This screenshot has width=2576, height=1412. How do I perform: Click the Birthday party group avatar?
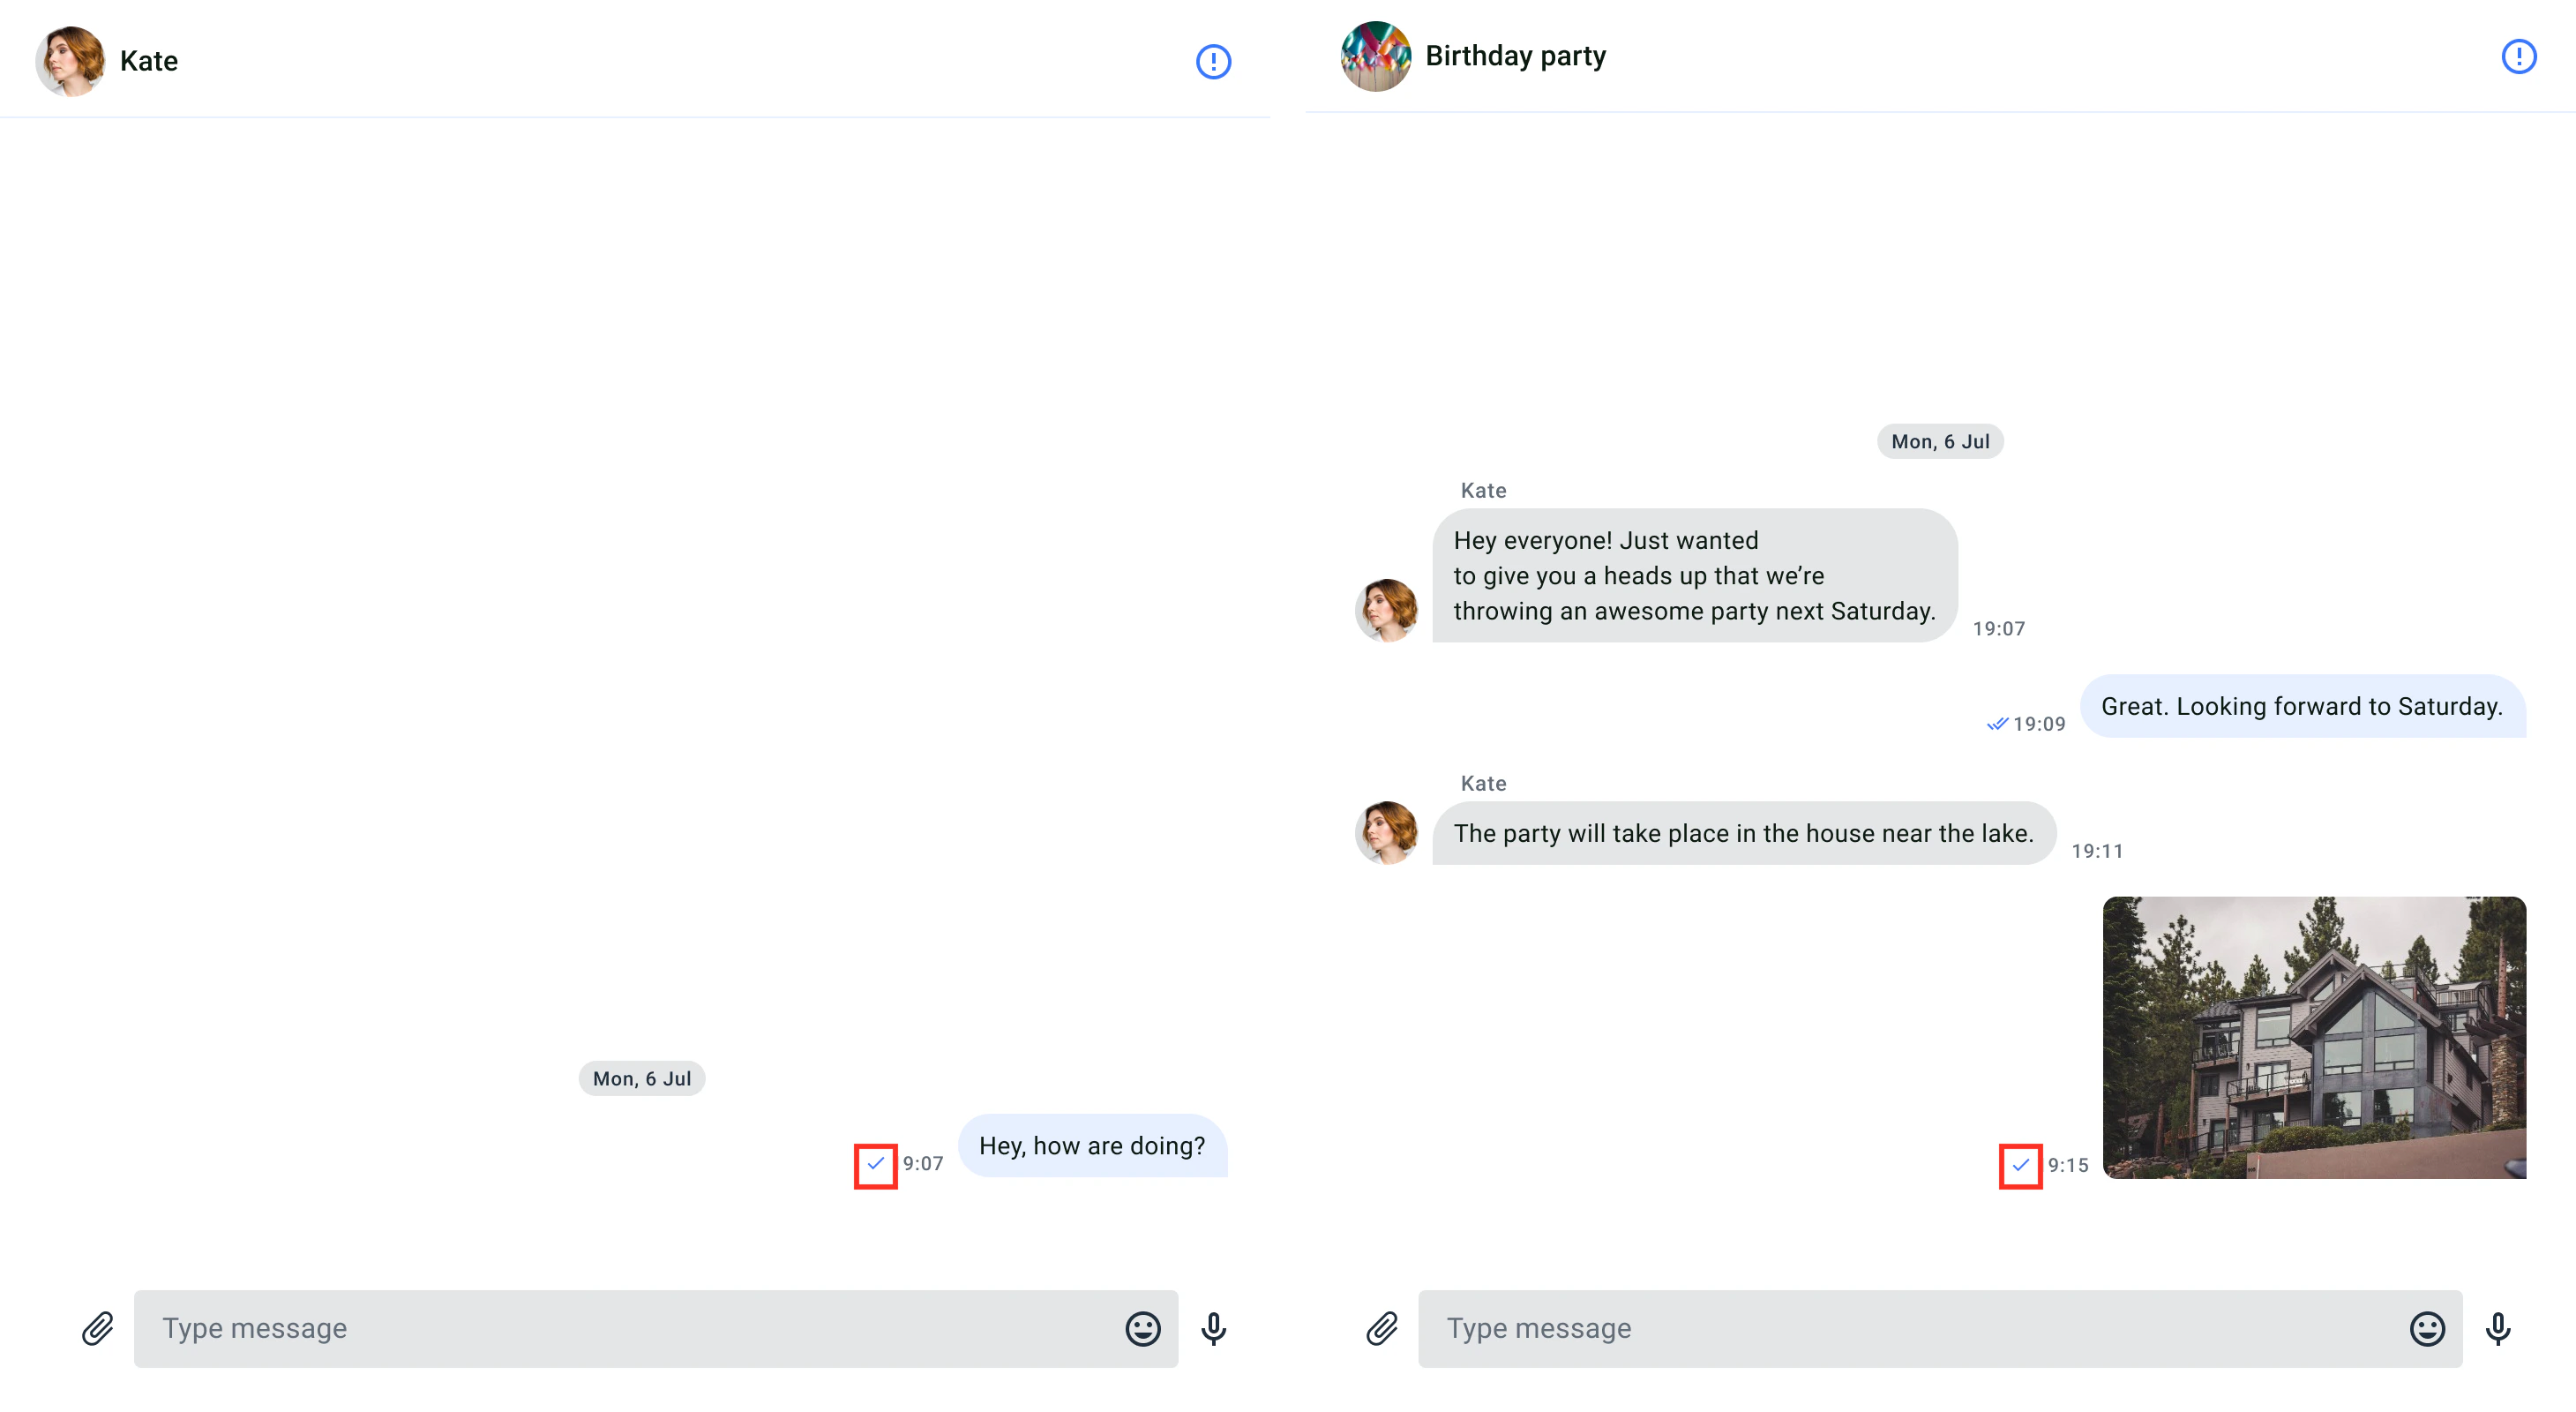coord(1376,56)
